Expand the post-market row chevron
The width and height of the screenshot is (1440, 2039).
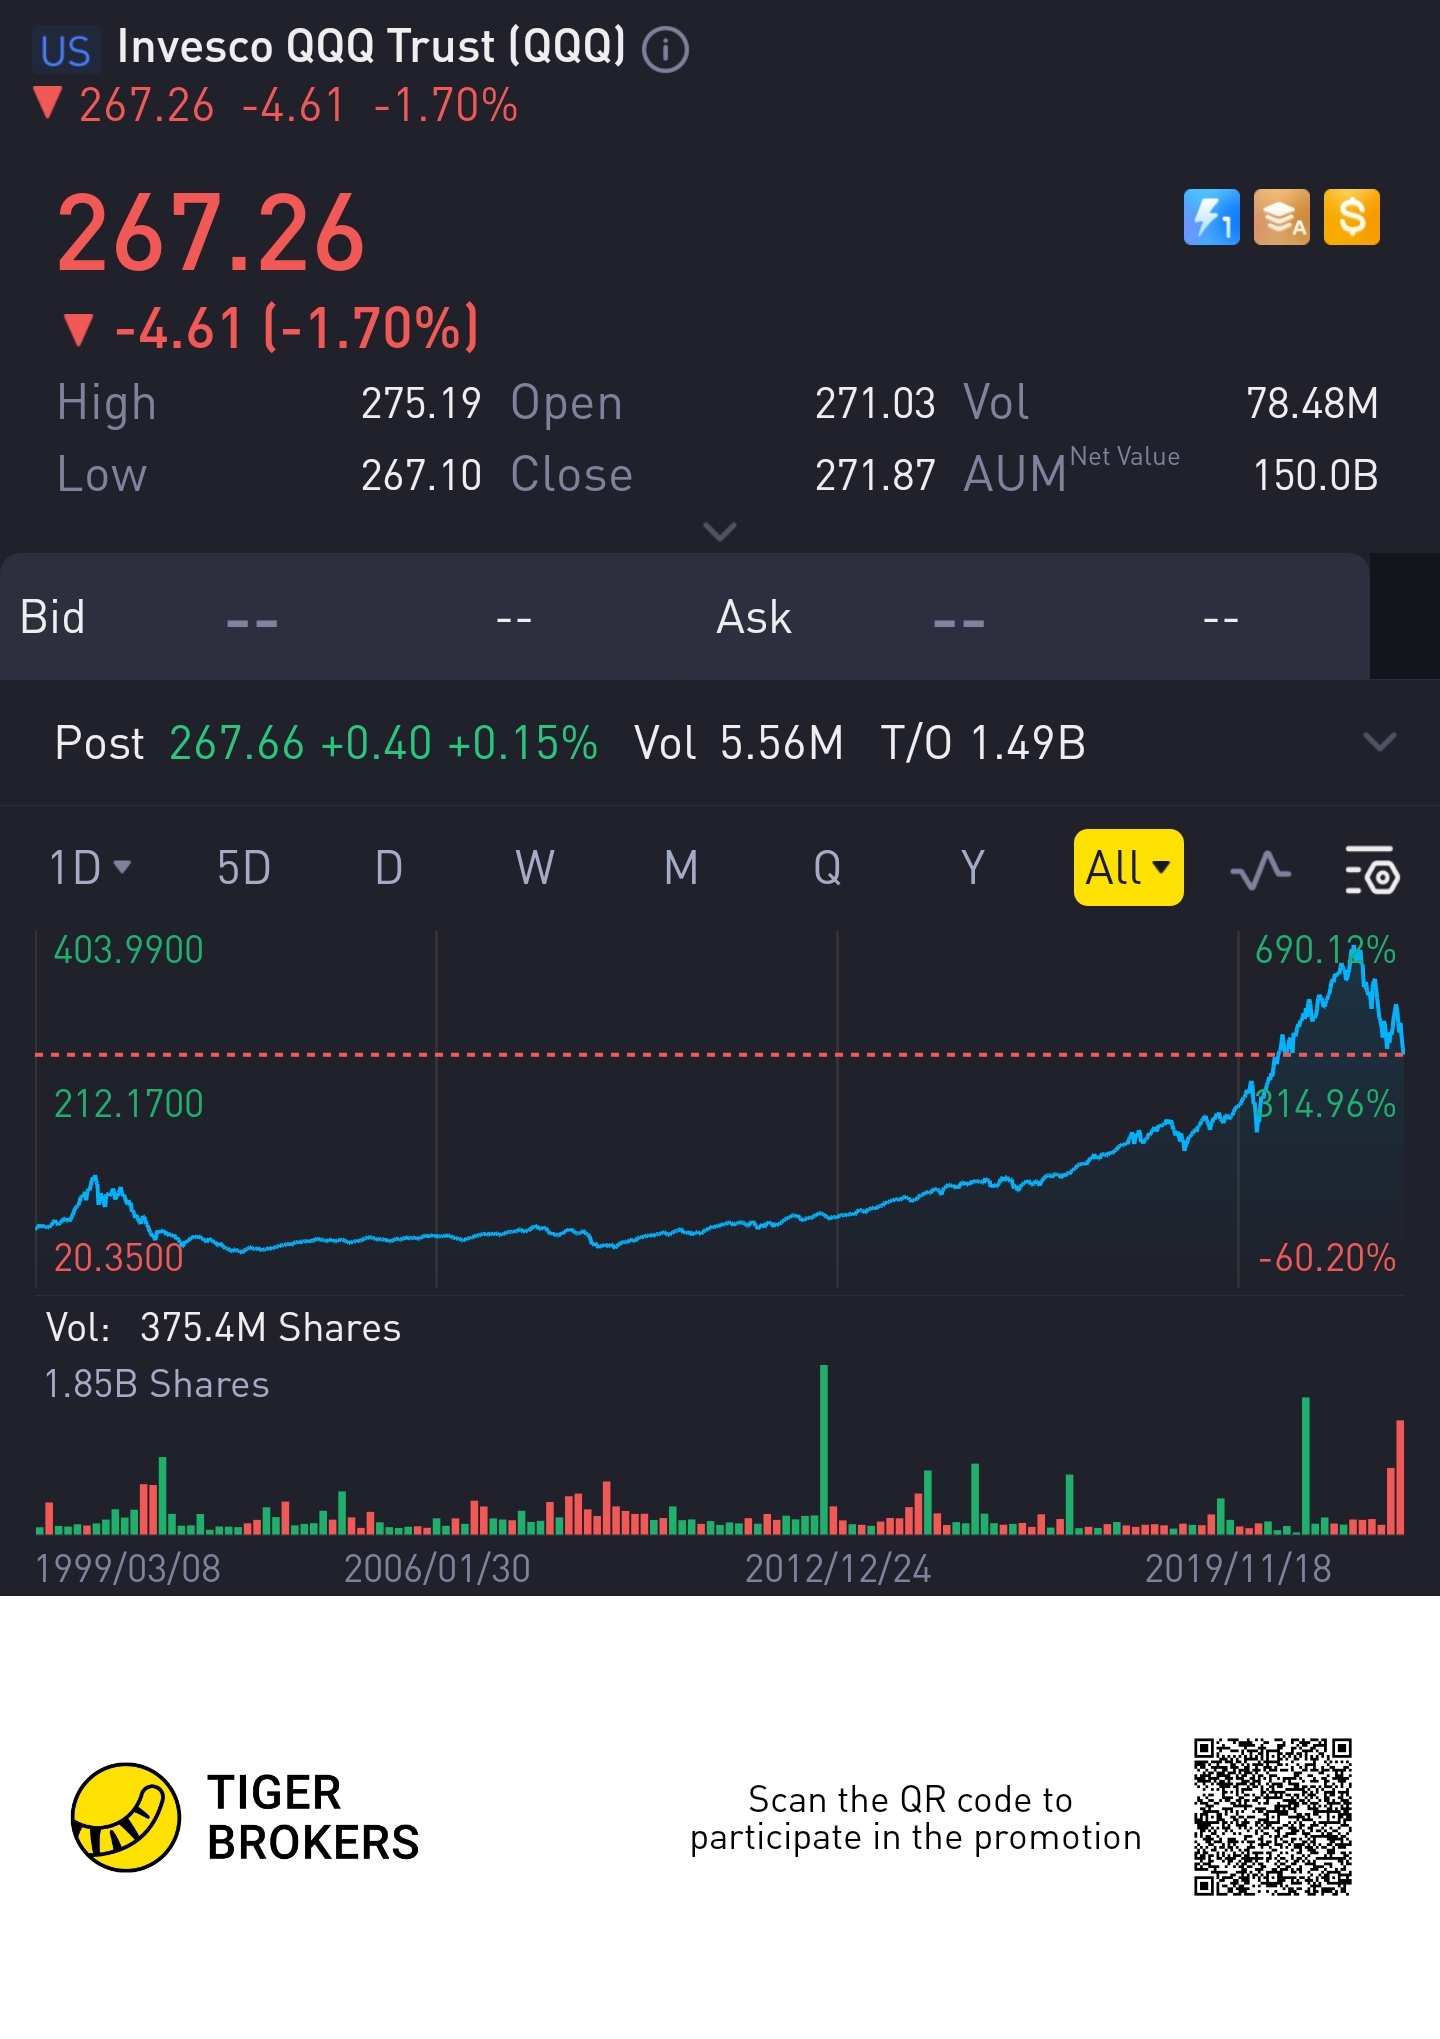[1379, 742]
